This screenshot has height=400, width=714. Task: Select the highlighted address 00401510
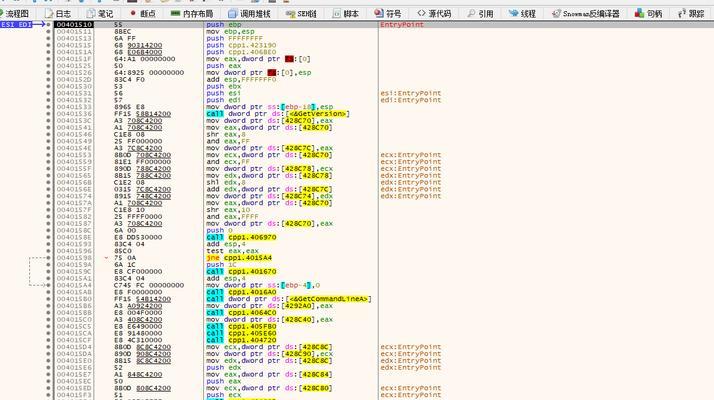click(x=74, y=24)
